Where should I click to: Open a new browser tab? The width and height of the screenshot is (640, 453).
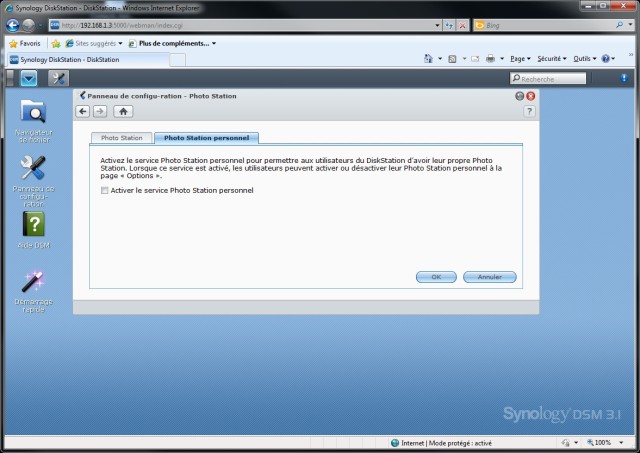pos(177,60)
